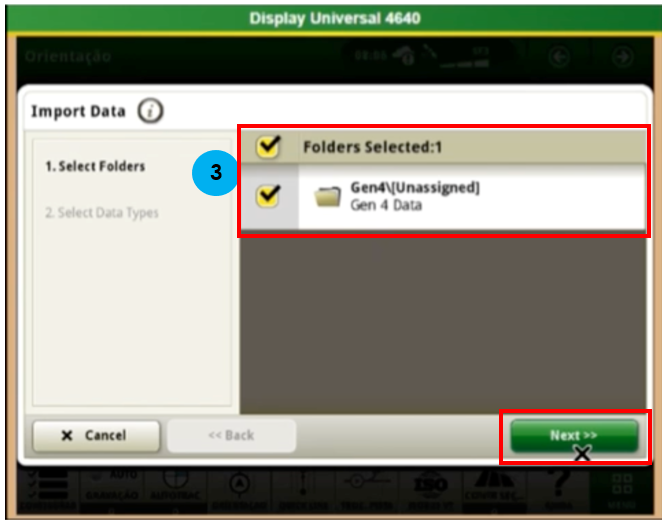Go to step 1. Select Folders
The width and height of the screenshot is (669, 524).
click(x=95, y=167)
